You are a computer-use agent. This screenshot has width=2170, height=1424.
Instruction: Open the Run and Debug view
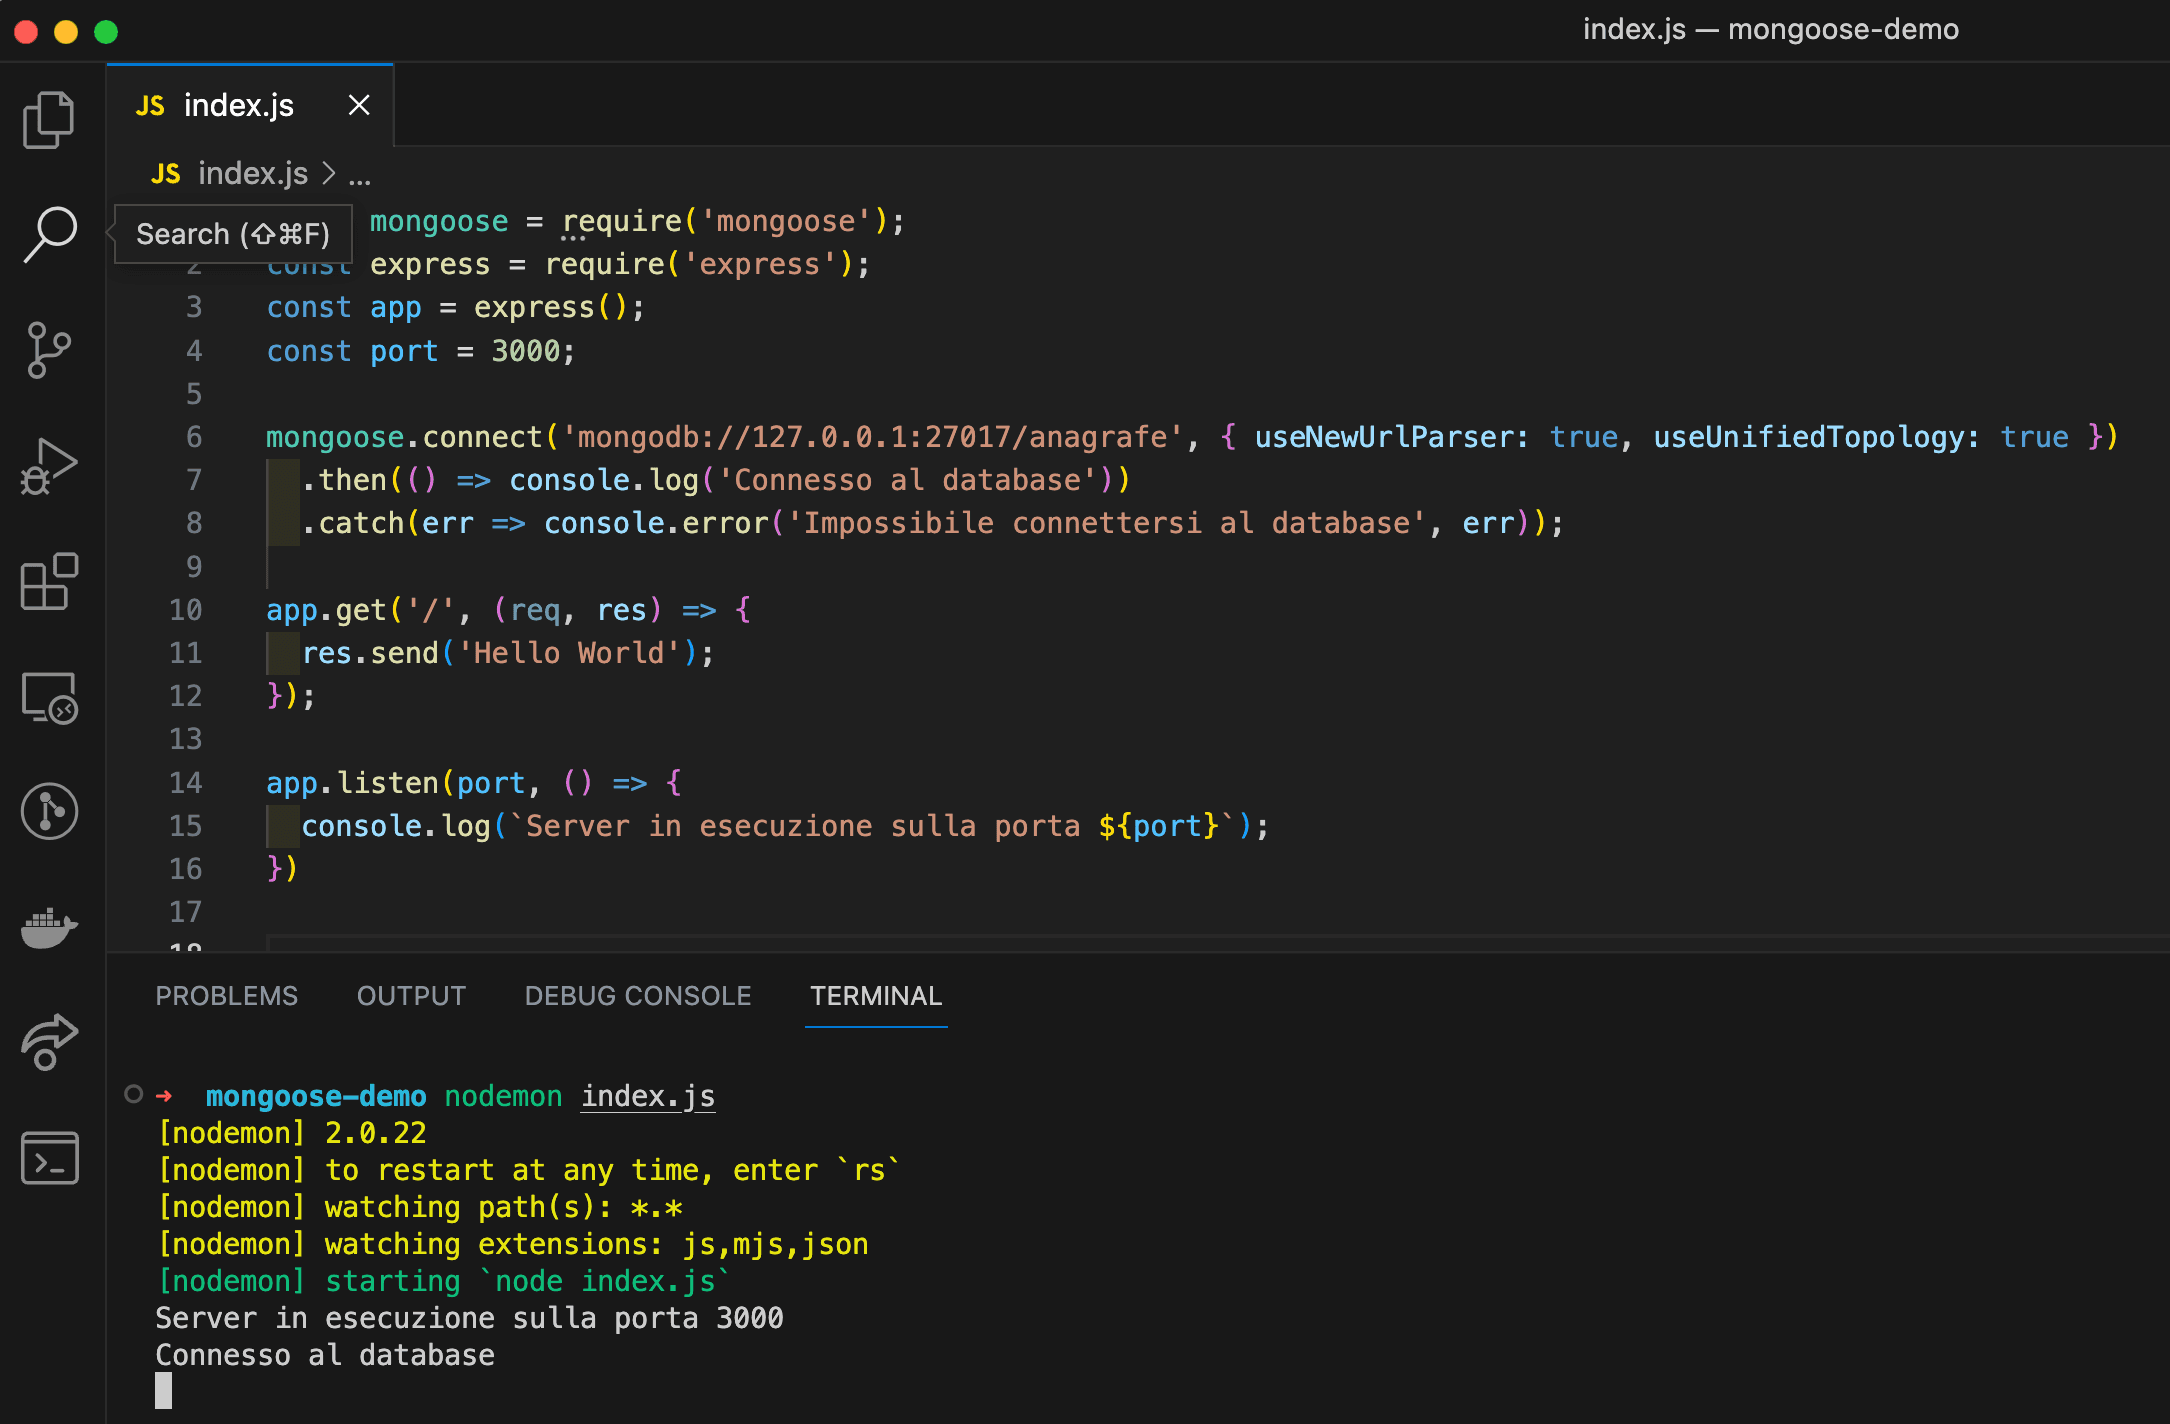49,466
